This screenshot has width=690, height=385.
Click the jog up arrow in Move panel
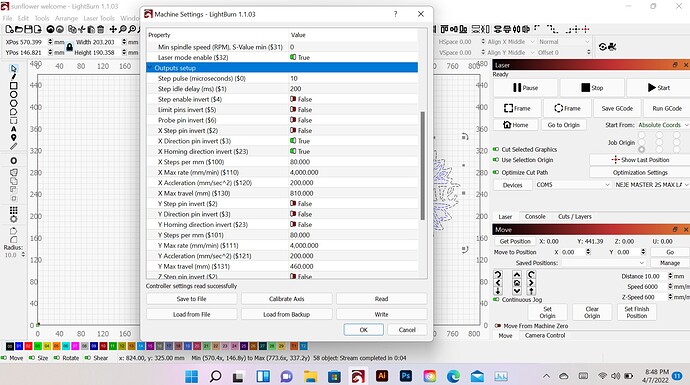517,275
